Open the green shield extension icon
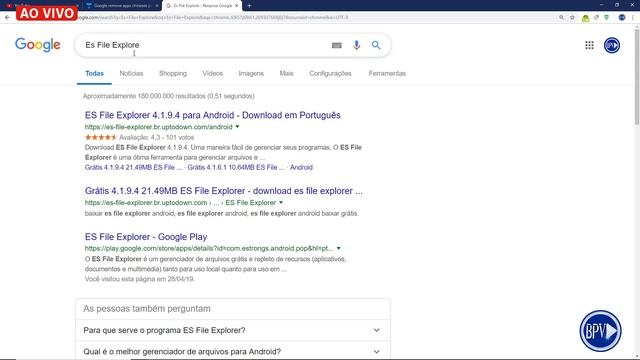 point(607,18)
